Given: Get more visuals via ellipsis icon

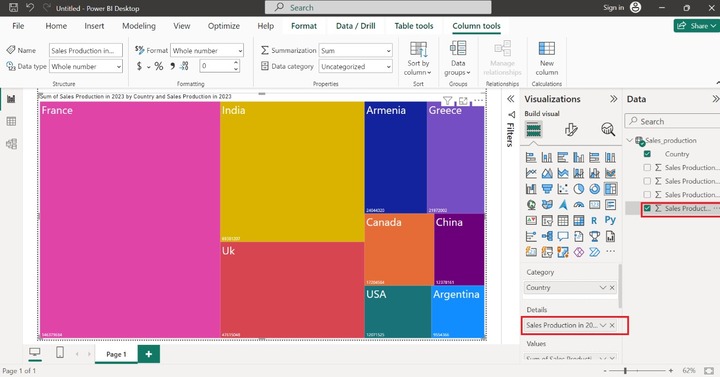Looking at the screenshot, I should pyautogui.click(x=610, y=252).
